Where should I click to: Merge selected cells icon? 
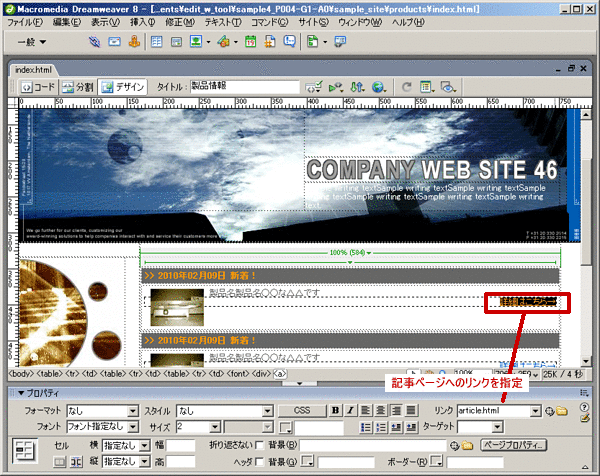click(60, 462)
